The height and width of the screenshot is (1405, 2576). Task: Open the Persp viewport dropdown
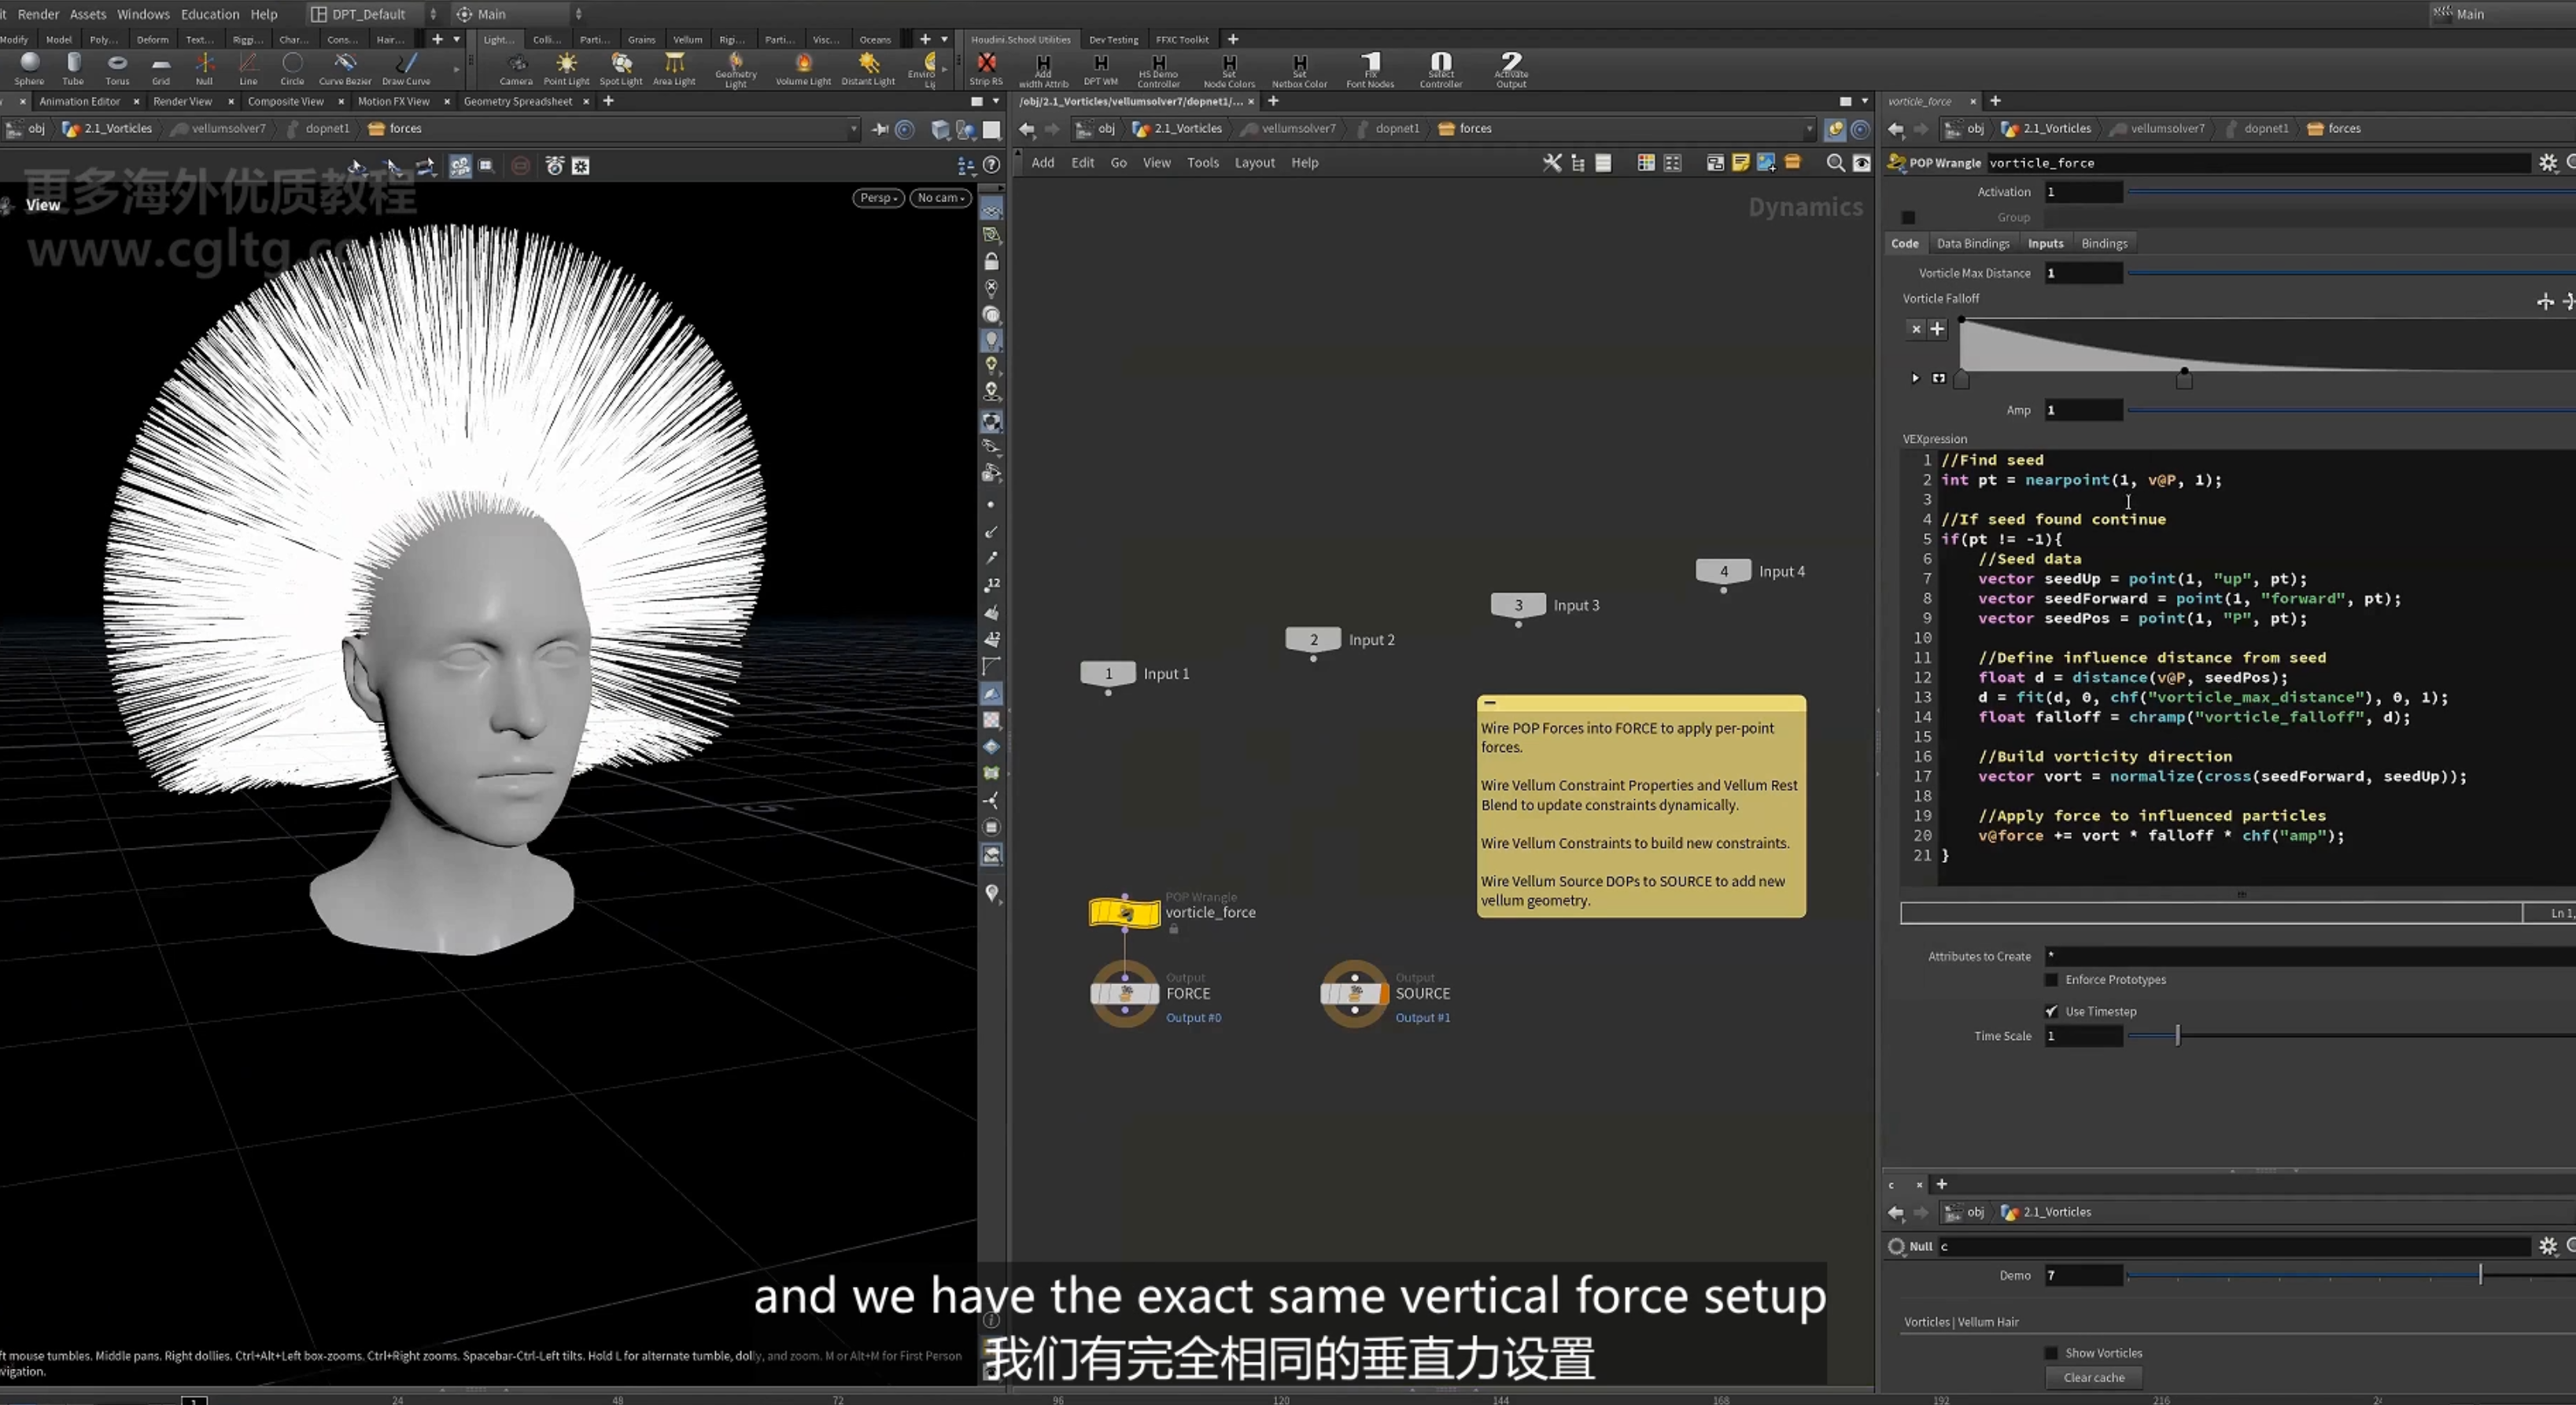(x=878, y=198)
